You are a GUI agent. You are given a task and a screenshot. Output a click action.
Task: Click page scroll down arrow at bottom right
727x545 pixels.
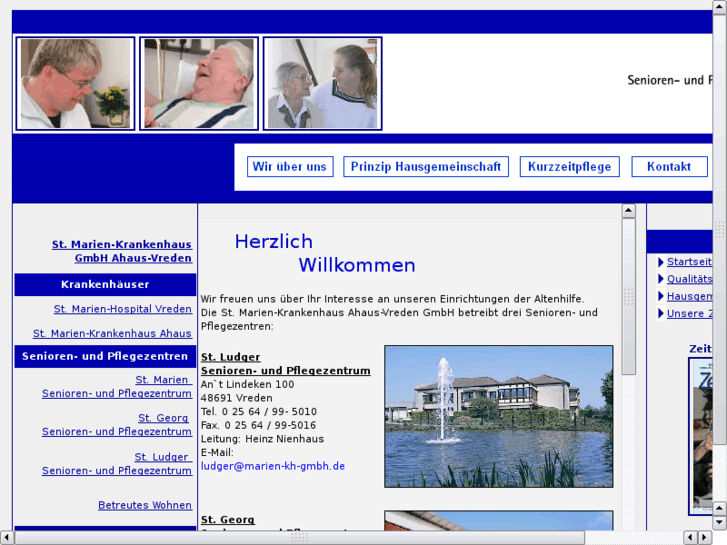coord(720,523)
